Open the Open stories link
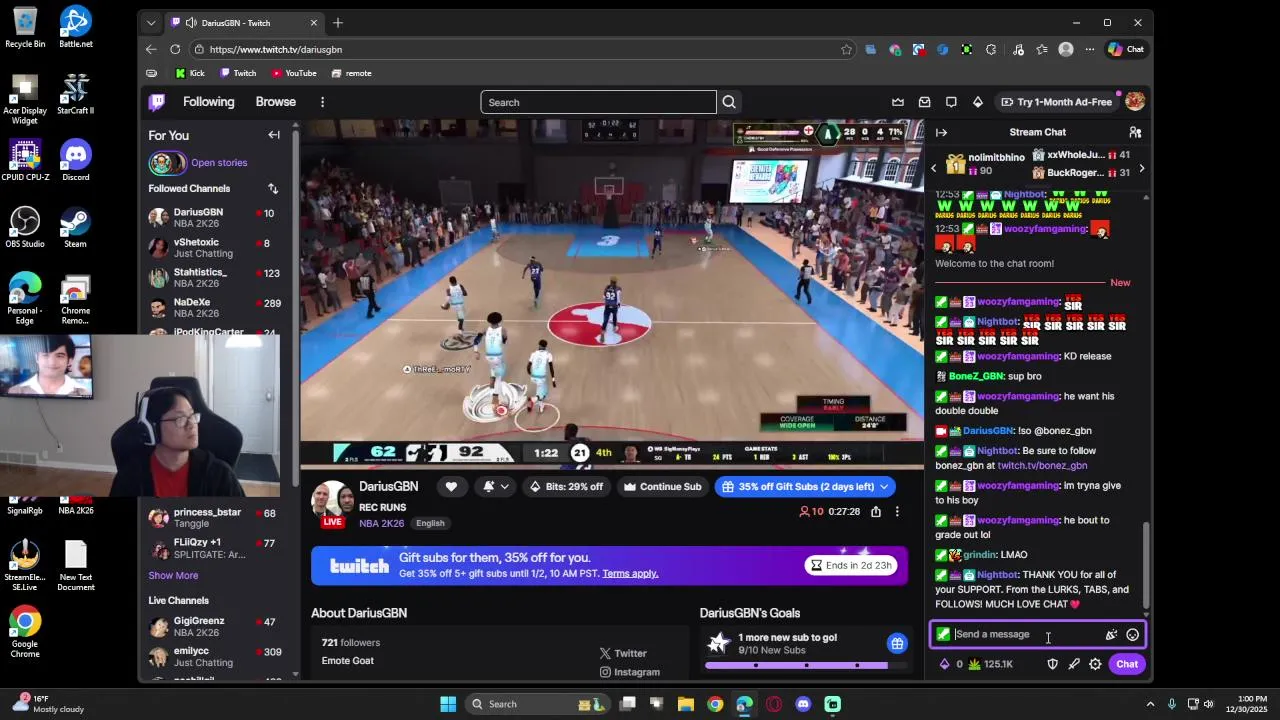This screenshot has width=1280, height=720. click(219, 163)
